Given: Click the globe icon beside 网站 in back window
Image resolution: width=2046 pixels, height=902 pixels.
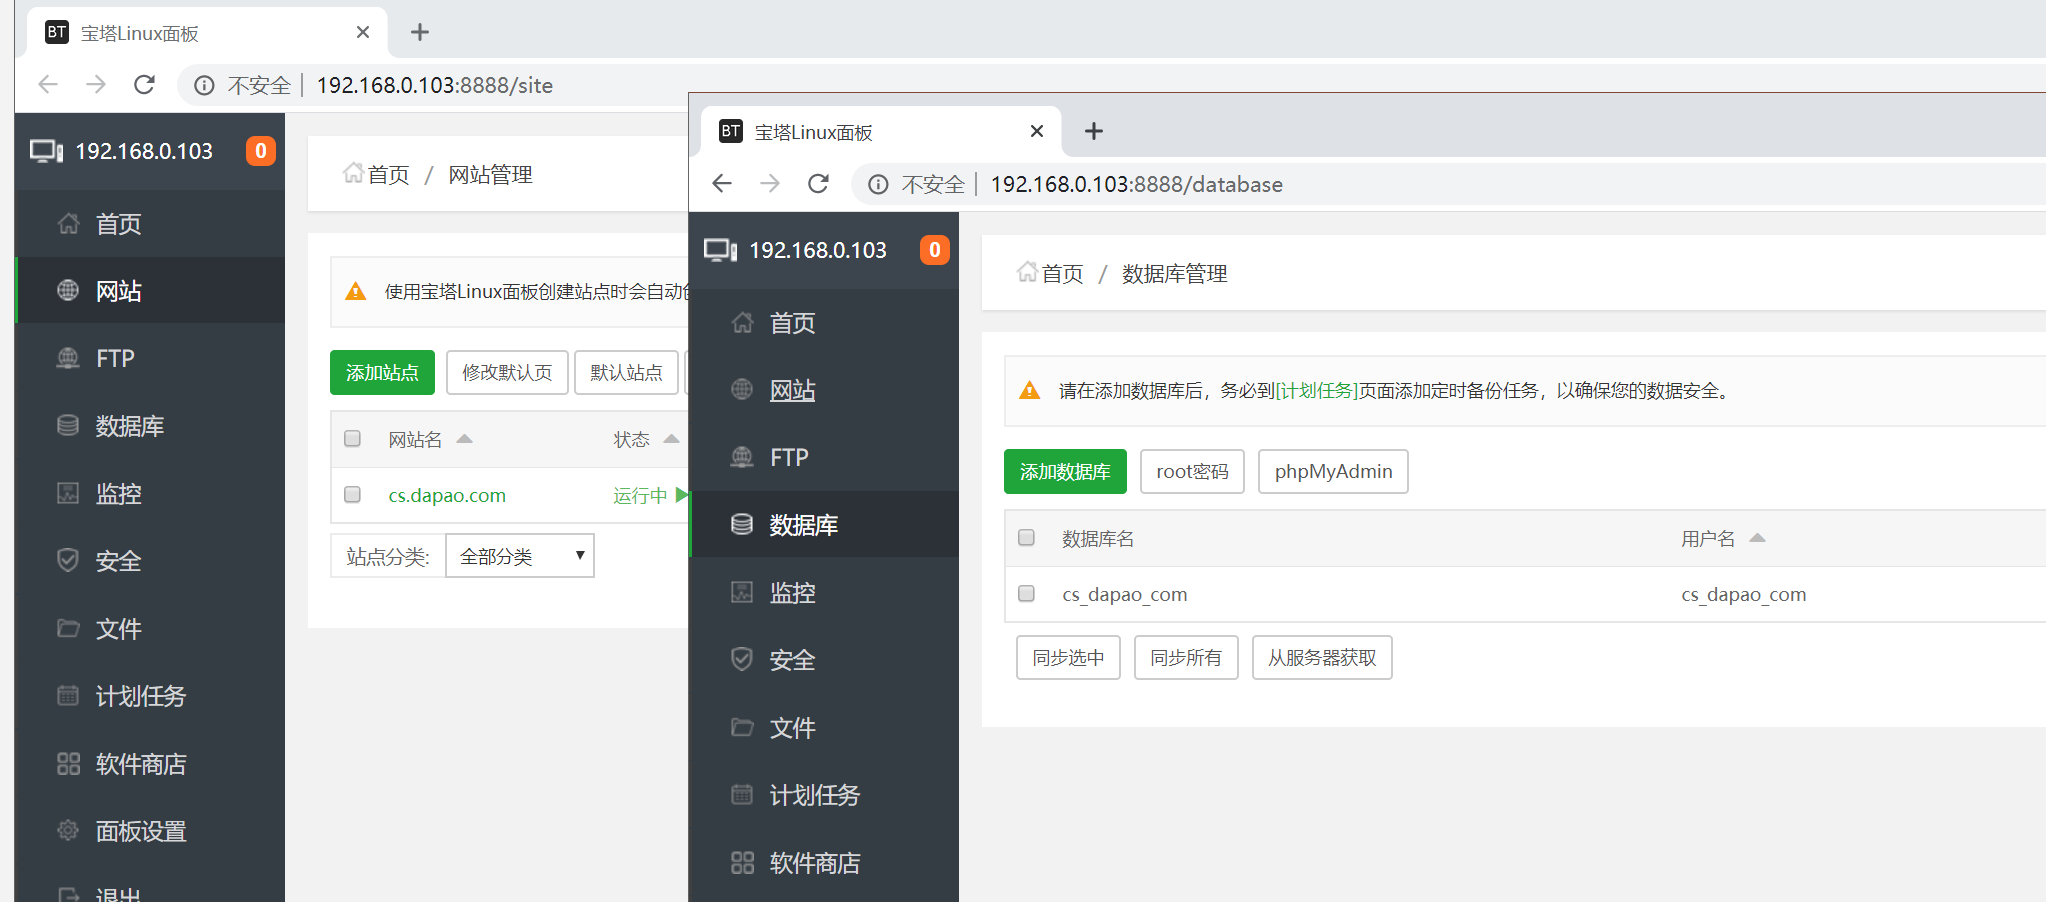Looking at the screenshot, I should [x=68, y=290].
